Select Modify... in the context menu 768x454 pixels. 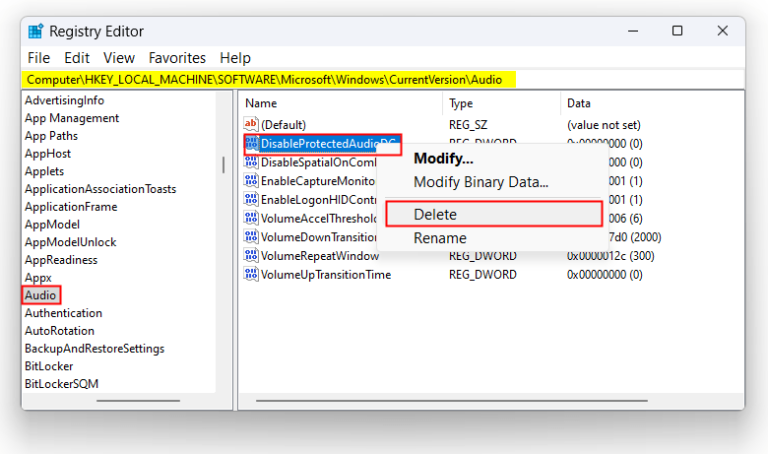443,158
